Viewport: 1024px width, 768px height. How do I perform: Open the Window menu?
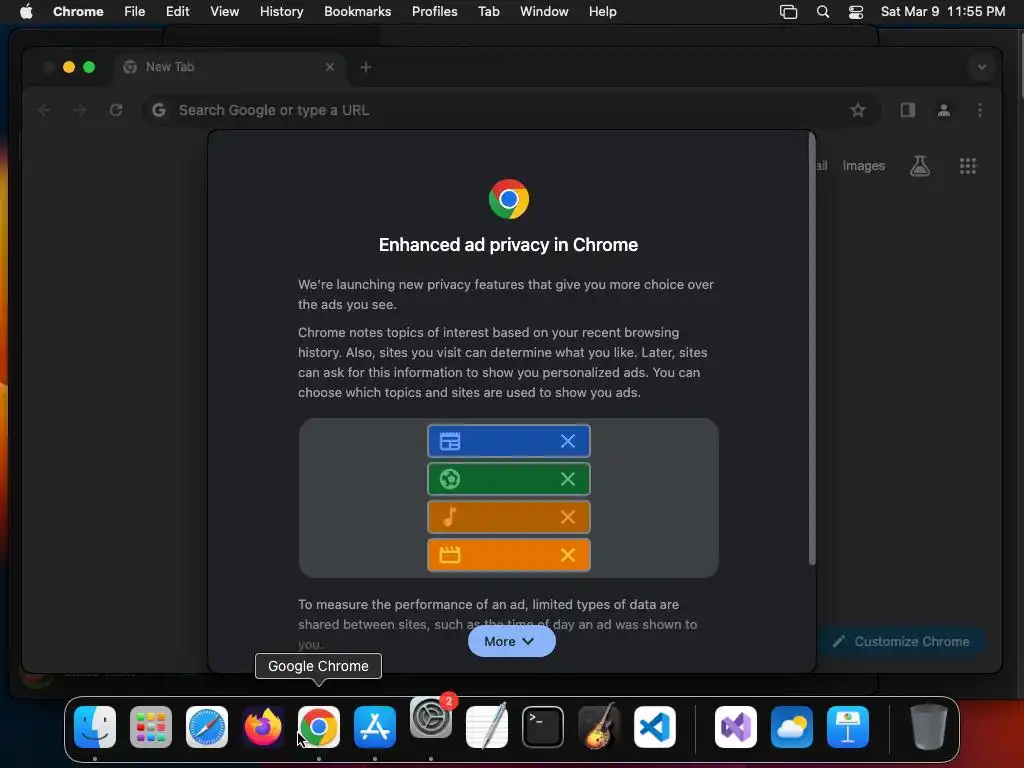click(x=544, y=12)
